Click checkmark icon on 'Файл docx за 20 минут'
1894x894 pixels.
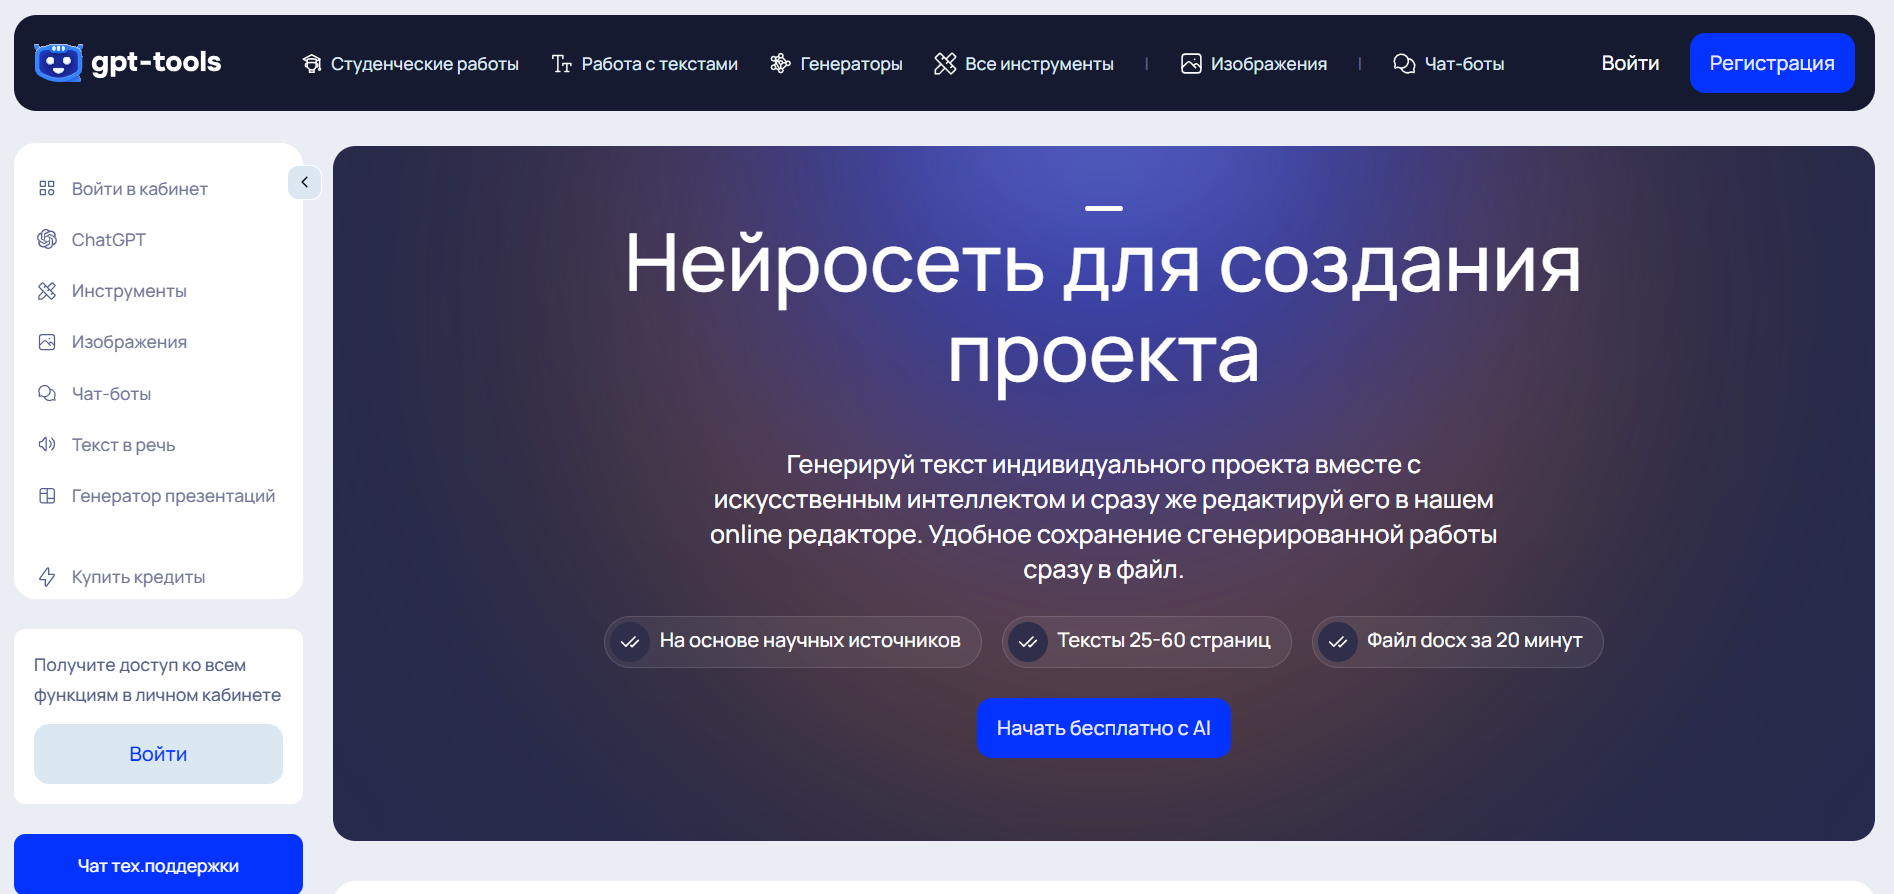(x=1338, y=642)
